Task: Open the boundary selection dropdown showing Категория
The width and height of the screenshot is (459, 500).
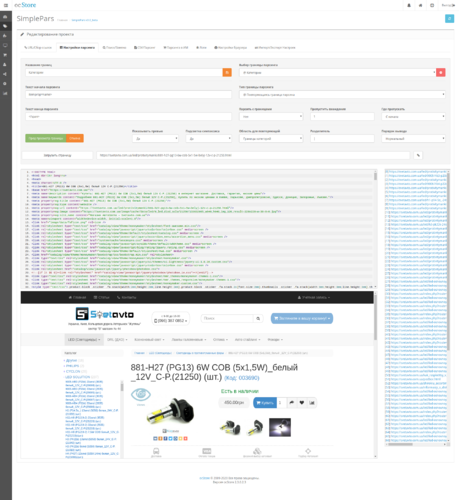Action: [x=337, y=72]
